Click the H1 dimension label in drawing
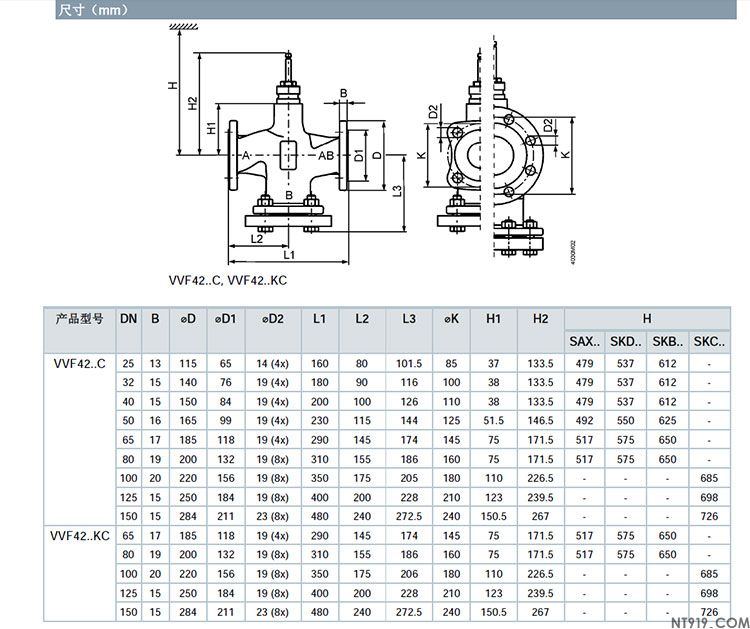750x629 pixels. pyautogui.click(x=210, y=129)
